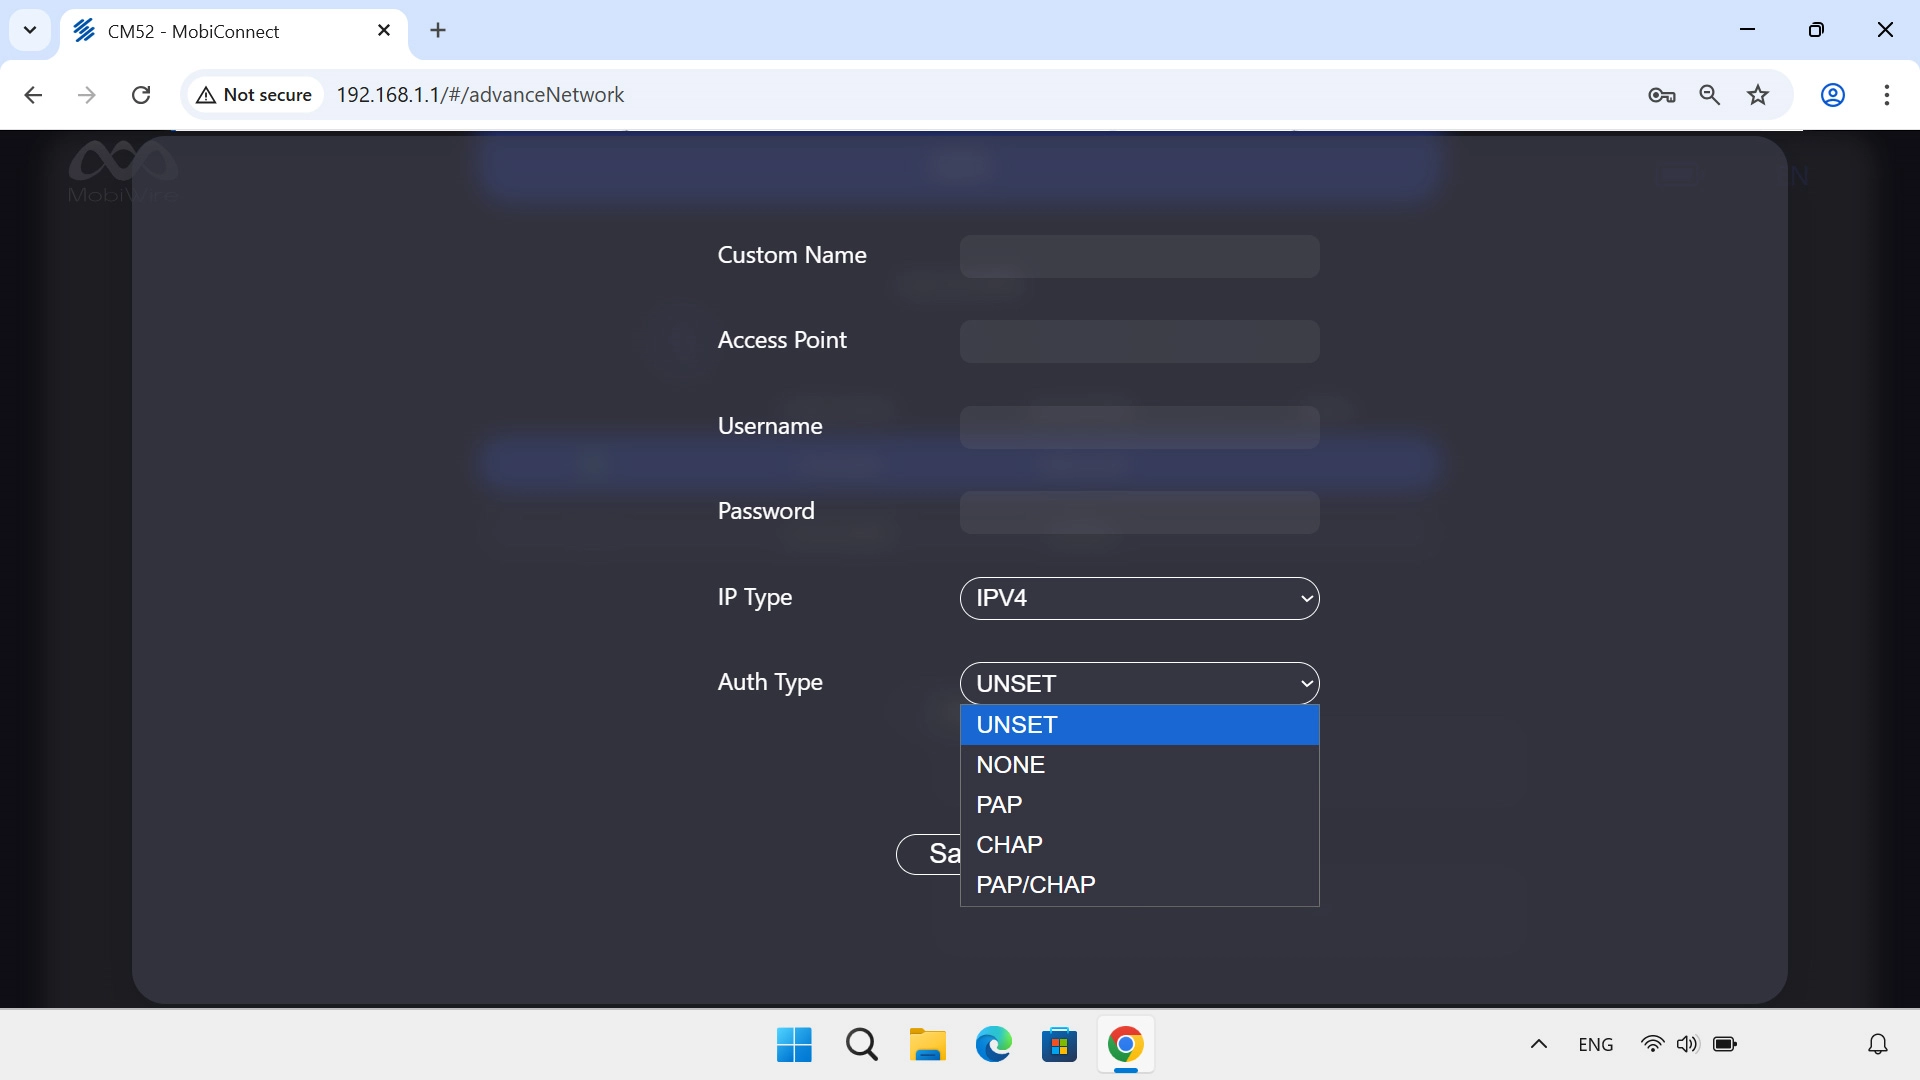The image size is (1920, 1080).
Task: Select NONE in the Auth Type list
Action: click(1138, 765)
